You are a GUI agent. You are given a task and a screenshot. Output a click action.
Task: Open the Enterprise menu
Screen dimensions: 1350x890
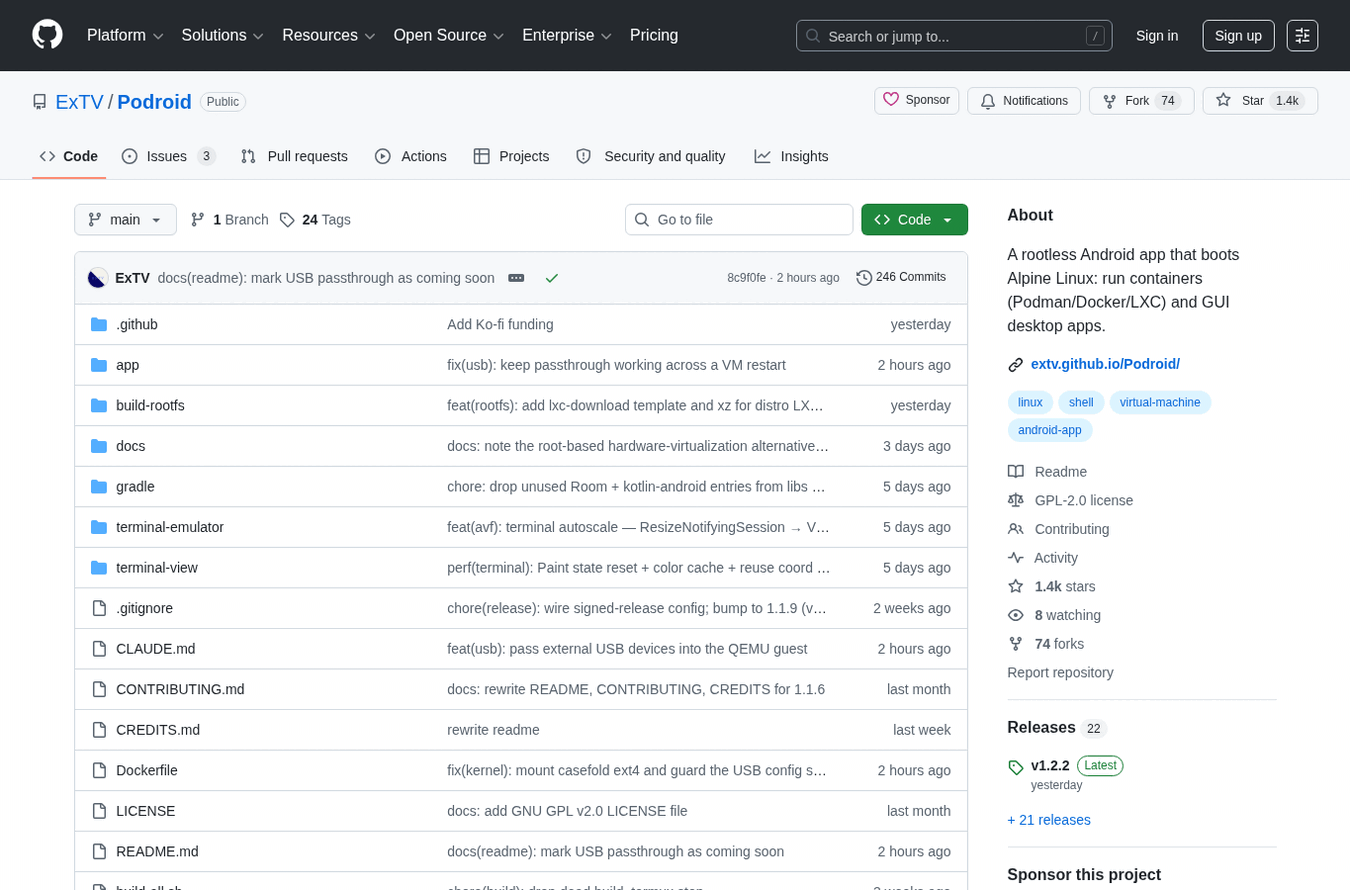pos(567,36)
